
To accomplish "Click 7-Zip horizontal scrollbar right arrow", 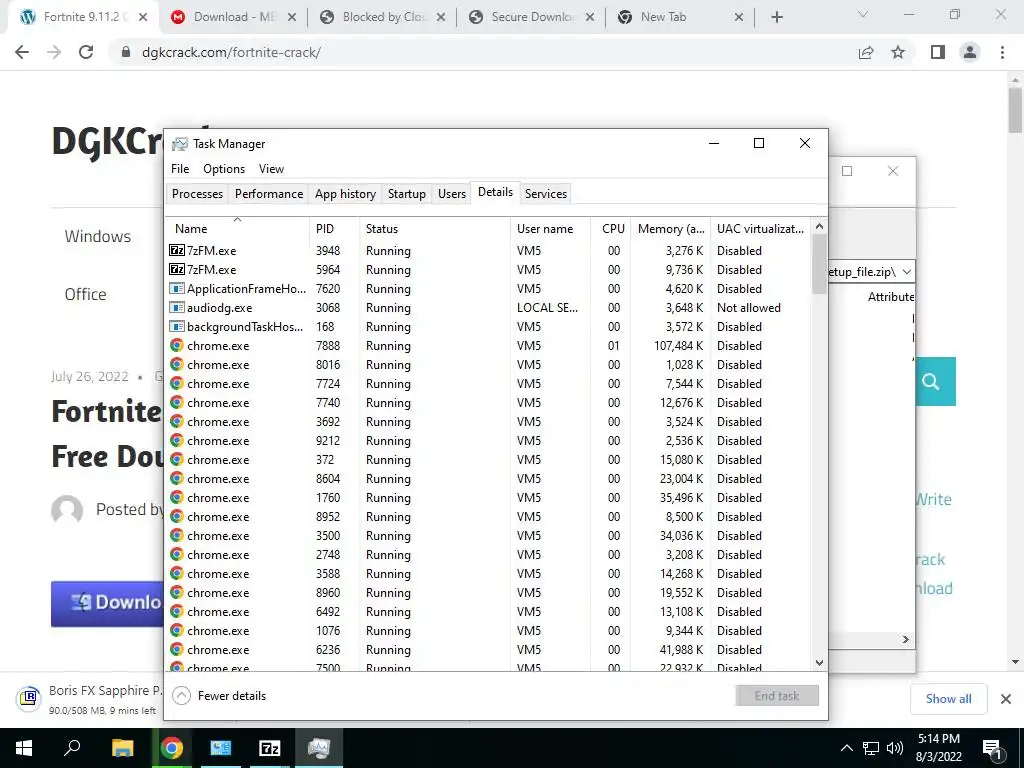I will pos(906,639).
